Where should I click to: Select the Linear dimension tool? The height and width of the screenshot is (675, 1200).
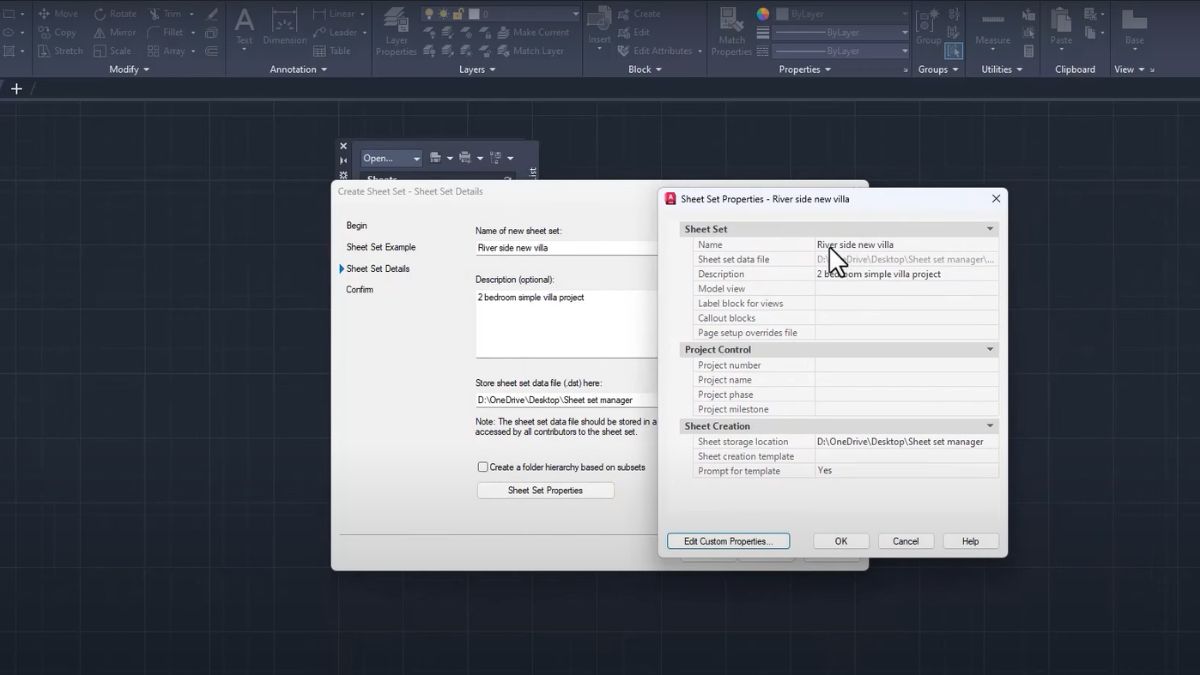334,14
